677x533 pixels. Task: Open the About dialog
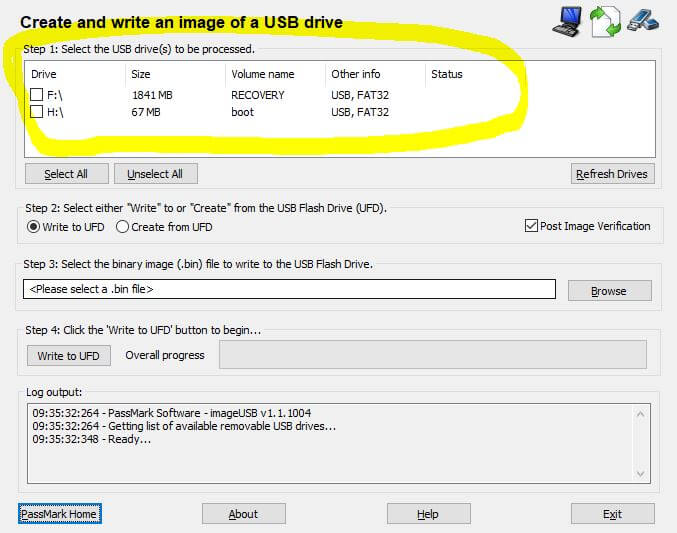point(243,514)
